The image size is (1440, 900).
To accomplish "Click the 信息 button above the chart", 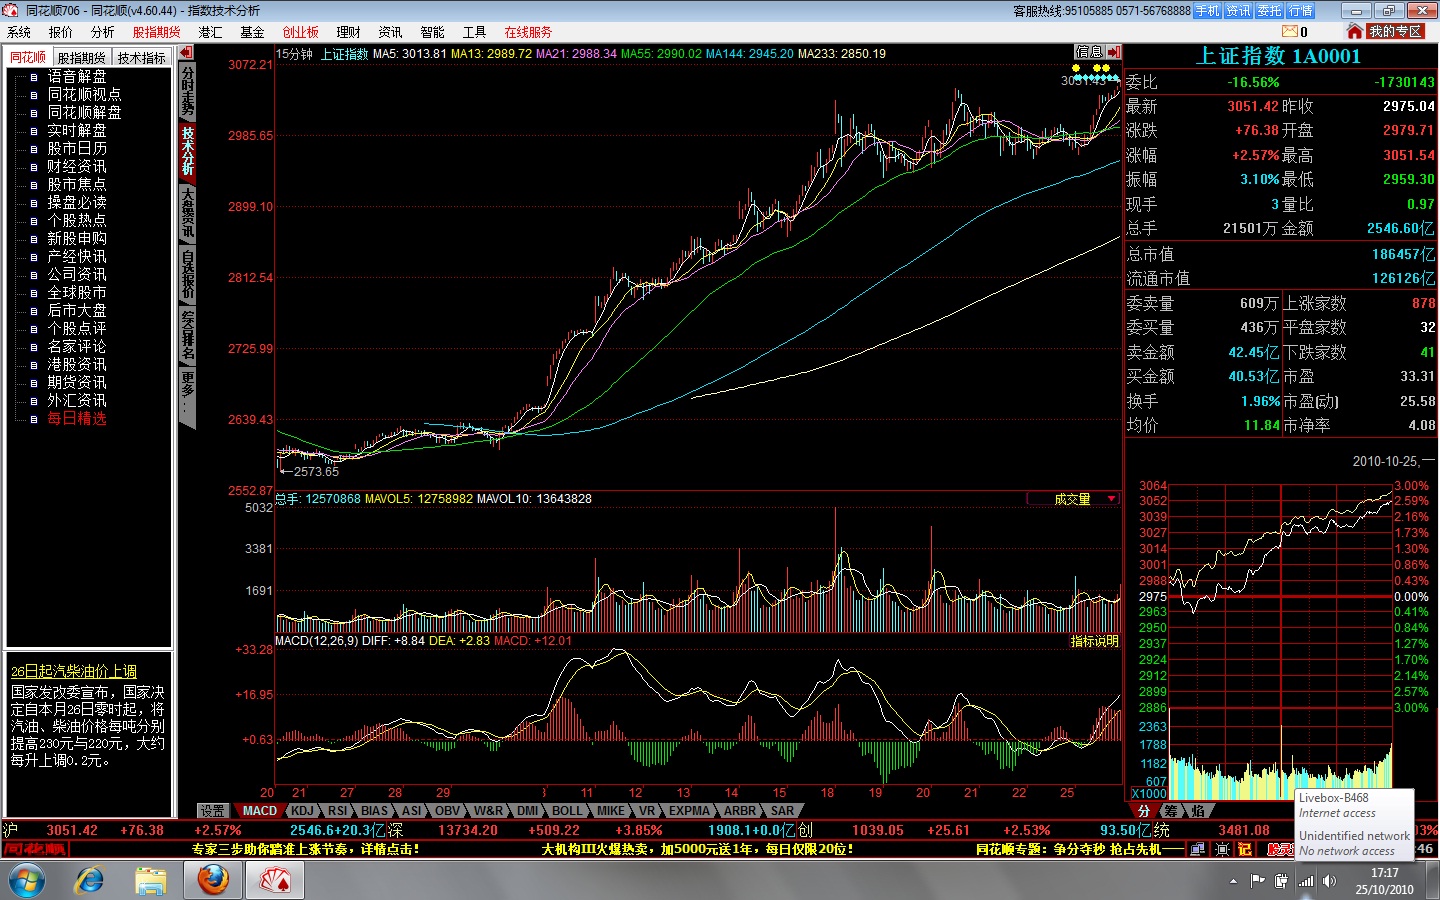I will [1089, 52].
